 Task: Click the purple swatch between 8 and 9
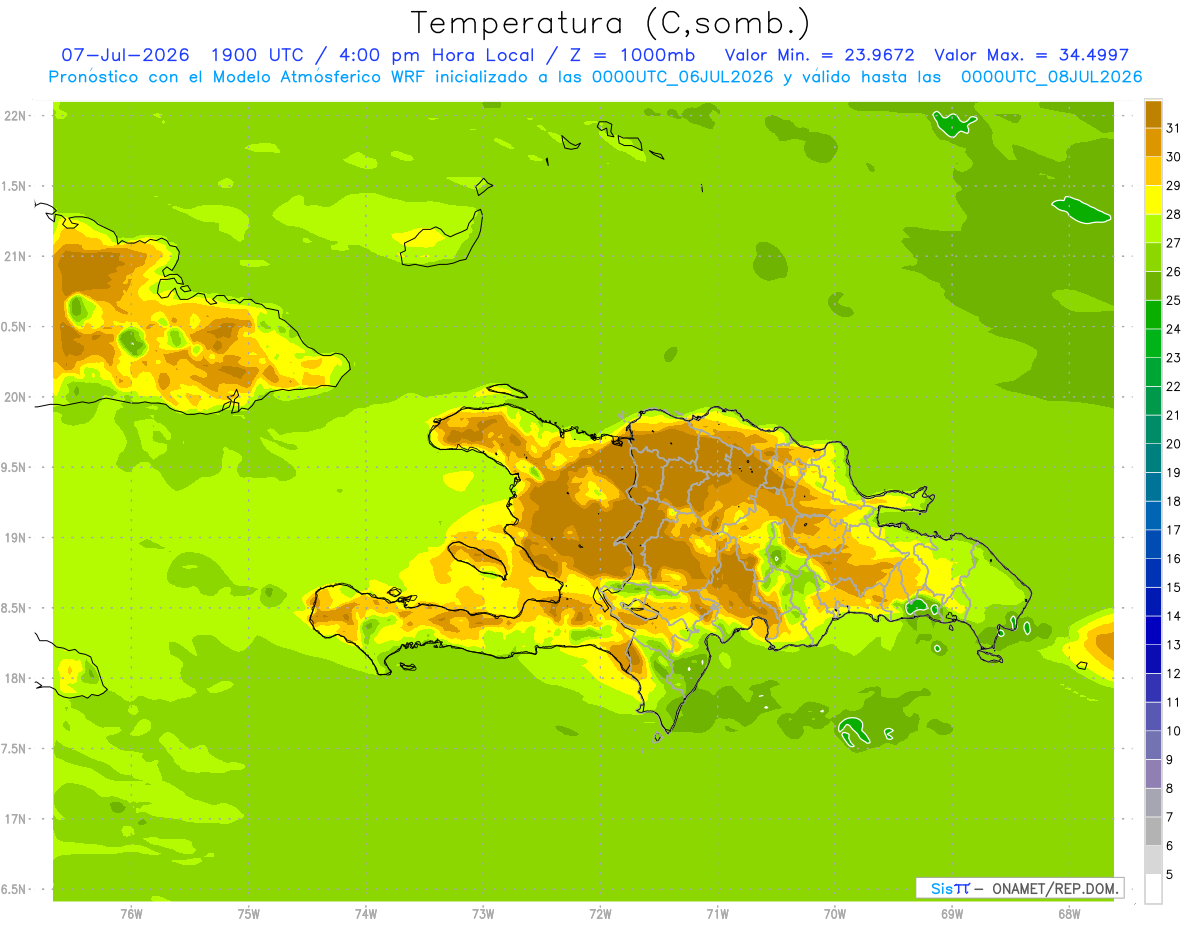1153,773
